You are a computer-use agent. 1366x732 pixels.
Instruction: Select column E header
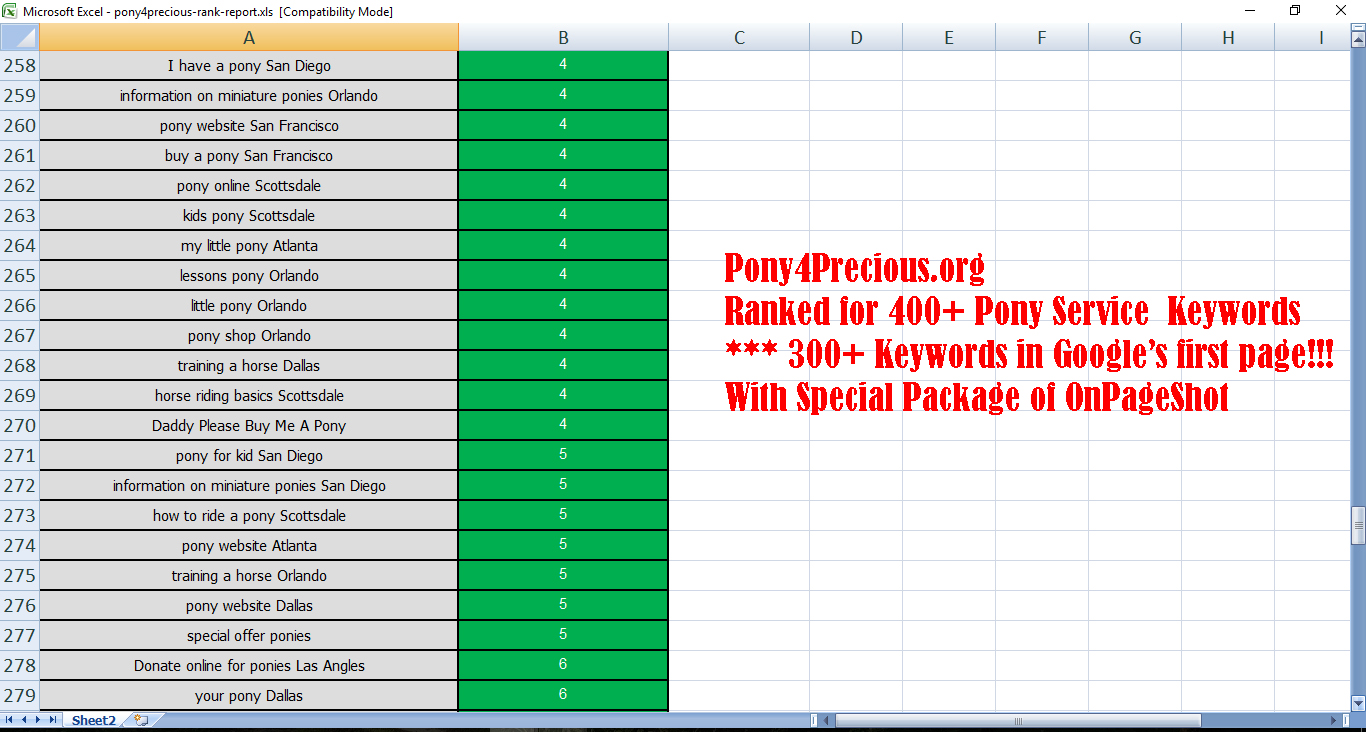[949, 38]
